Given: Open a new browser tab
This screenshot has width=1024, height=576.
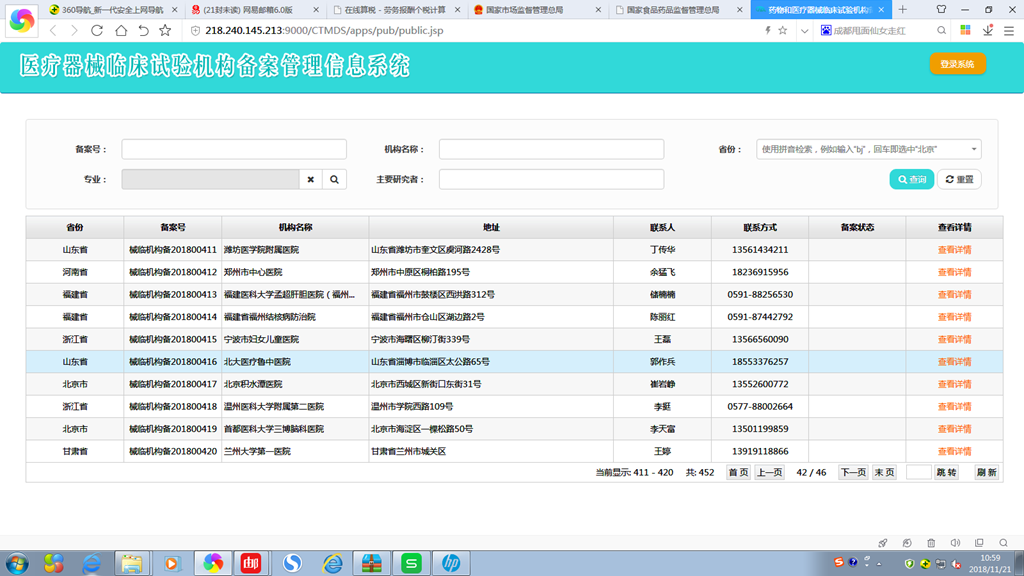Looking at the screenshot, I should click(903, 10).
